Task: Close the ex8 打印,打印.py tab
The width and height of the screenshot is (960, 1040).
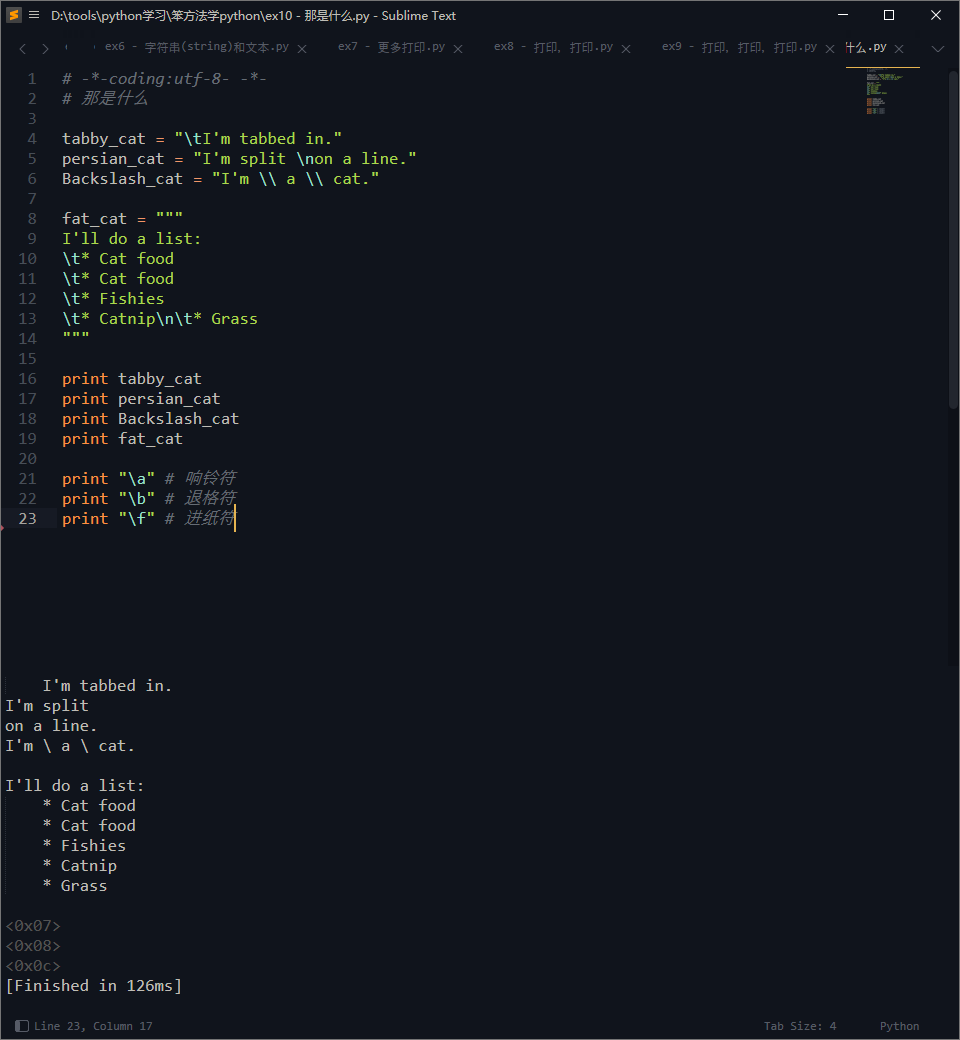Action: tap(626, 48)
